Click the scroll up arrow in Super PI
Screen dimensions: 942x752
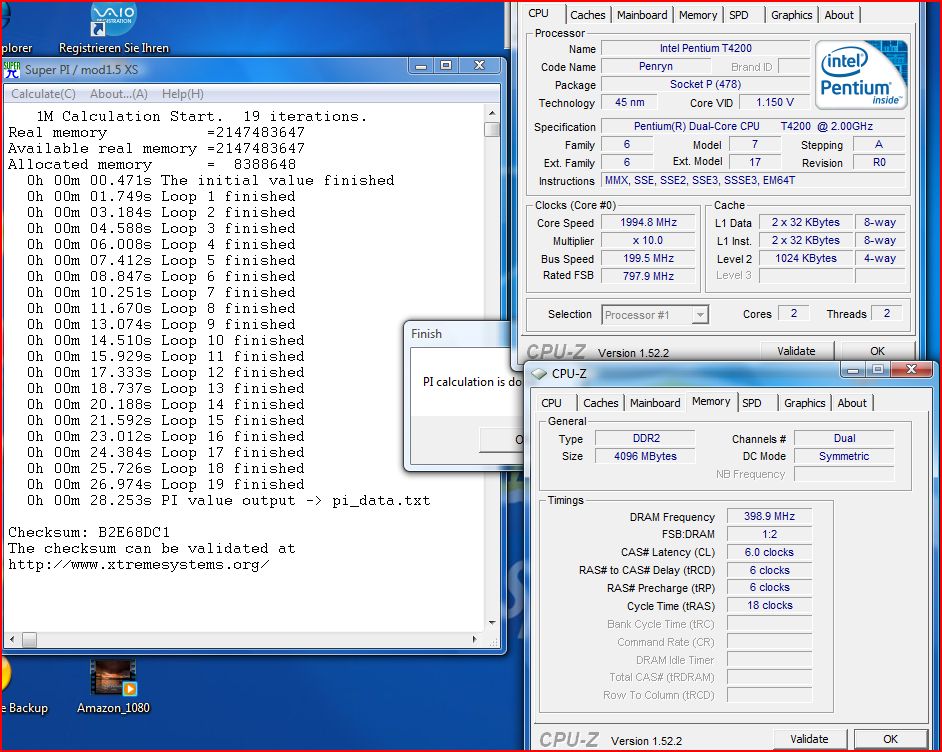(492, 112)
